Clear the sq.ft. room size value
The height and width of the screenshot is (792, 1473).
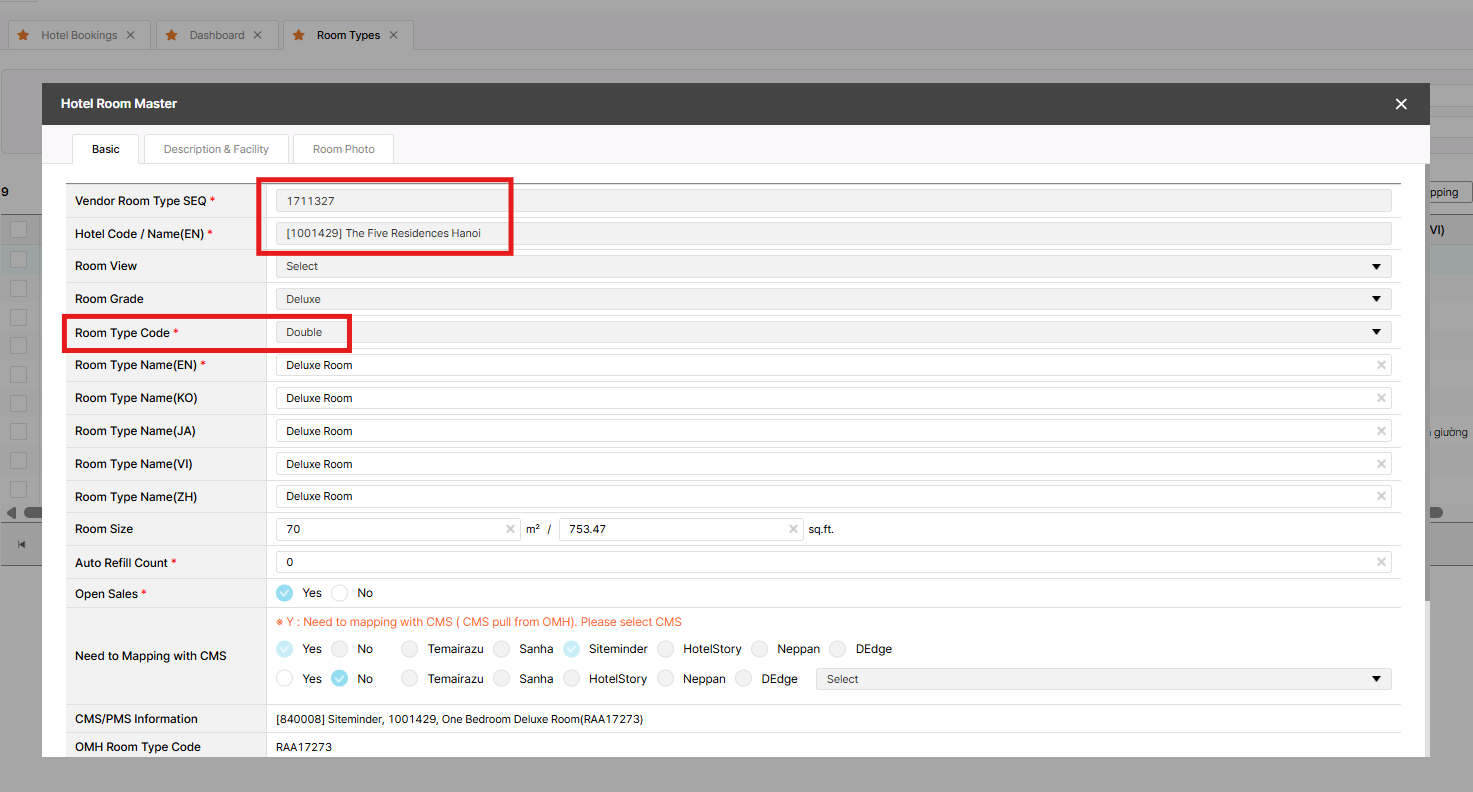793,529
